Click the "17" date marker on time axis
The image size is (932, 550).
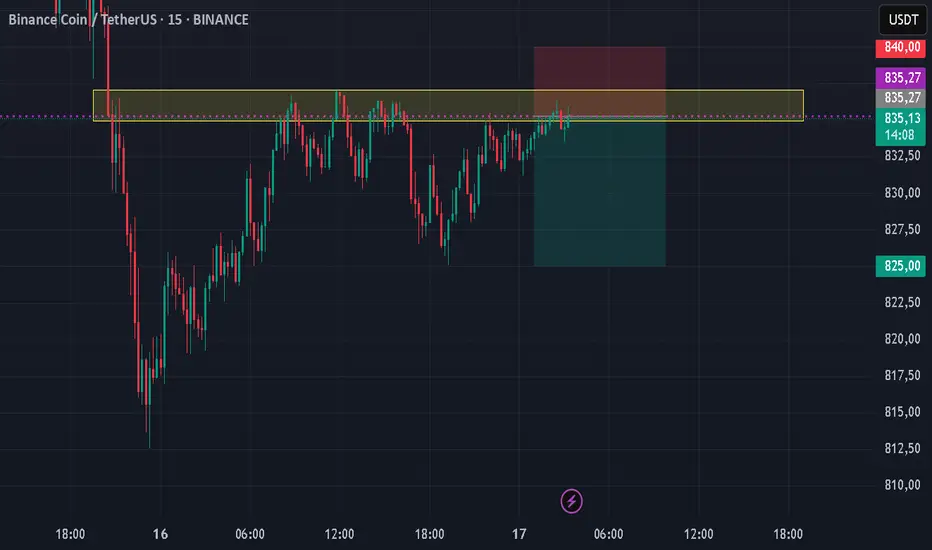click(520, 535)
